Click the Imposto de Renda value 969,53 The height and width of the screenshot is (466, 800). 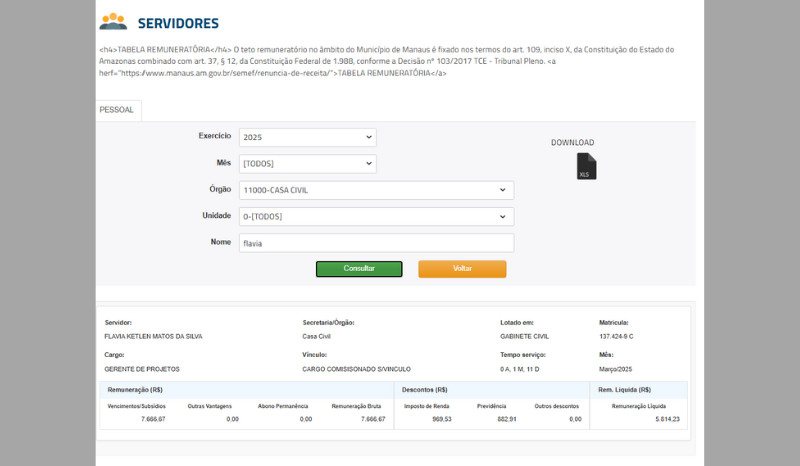441,419
